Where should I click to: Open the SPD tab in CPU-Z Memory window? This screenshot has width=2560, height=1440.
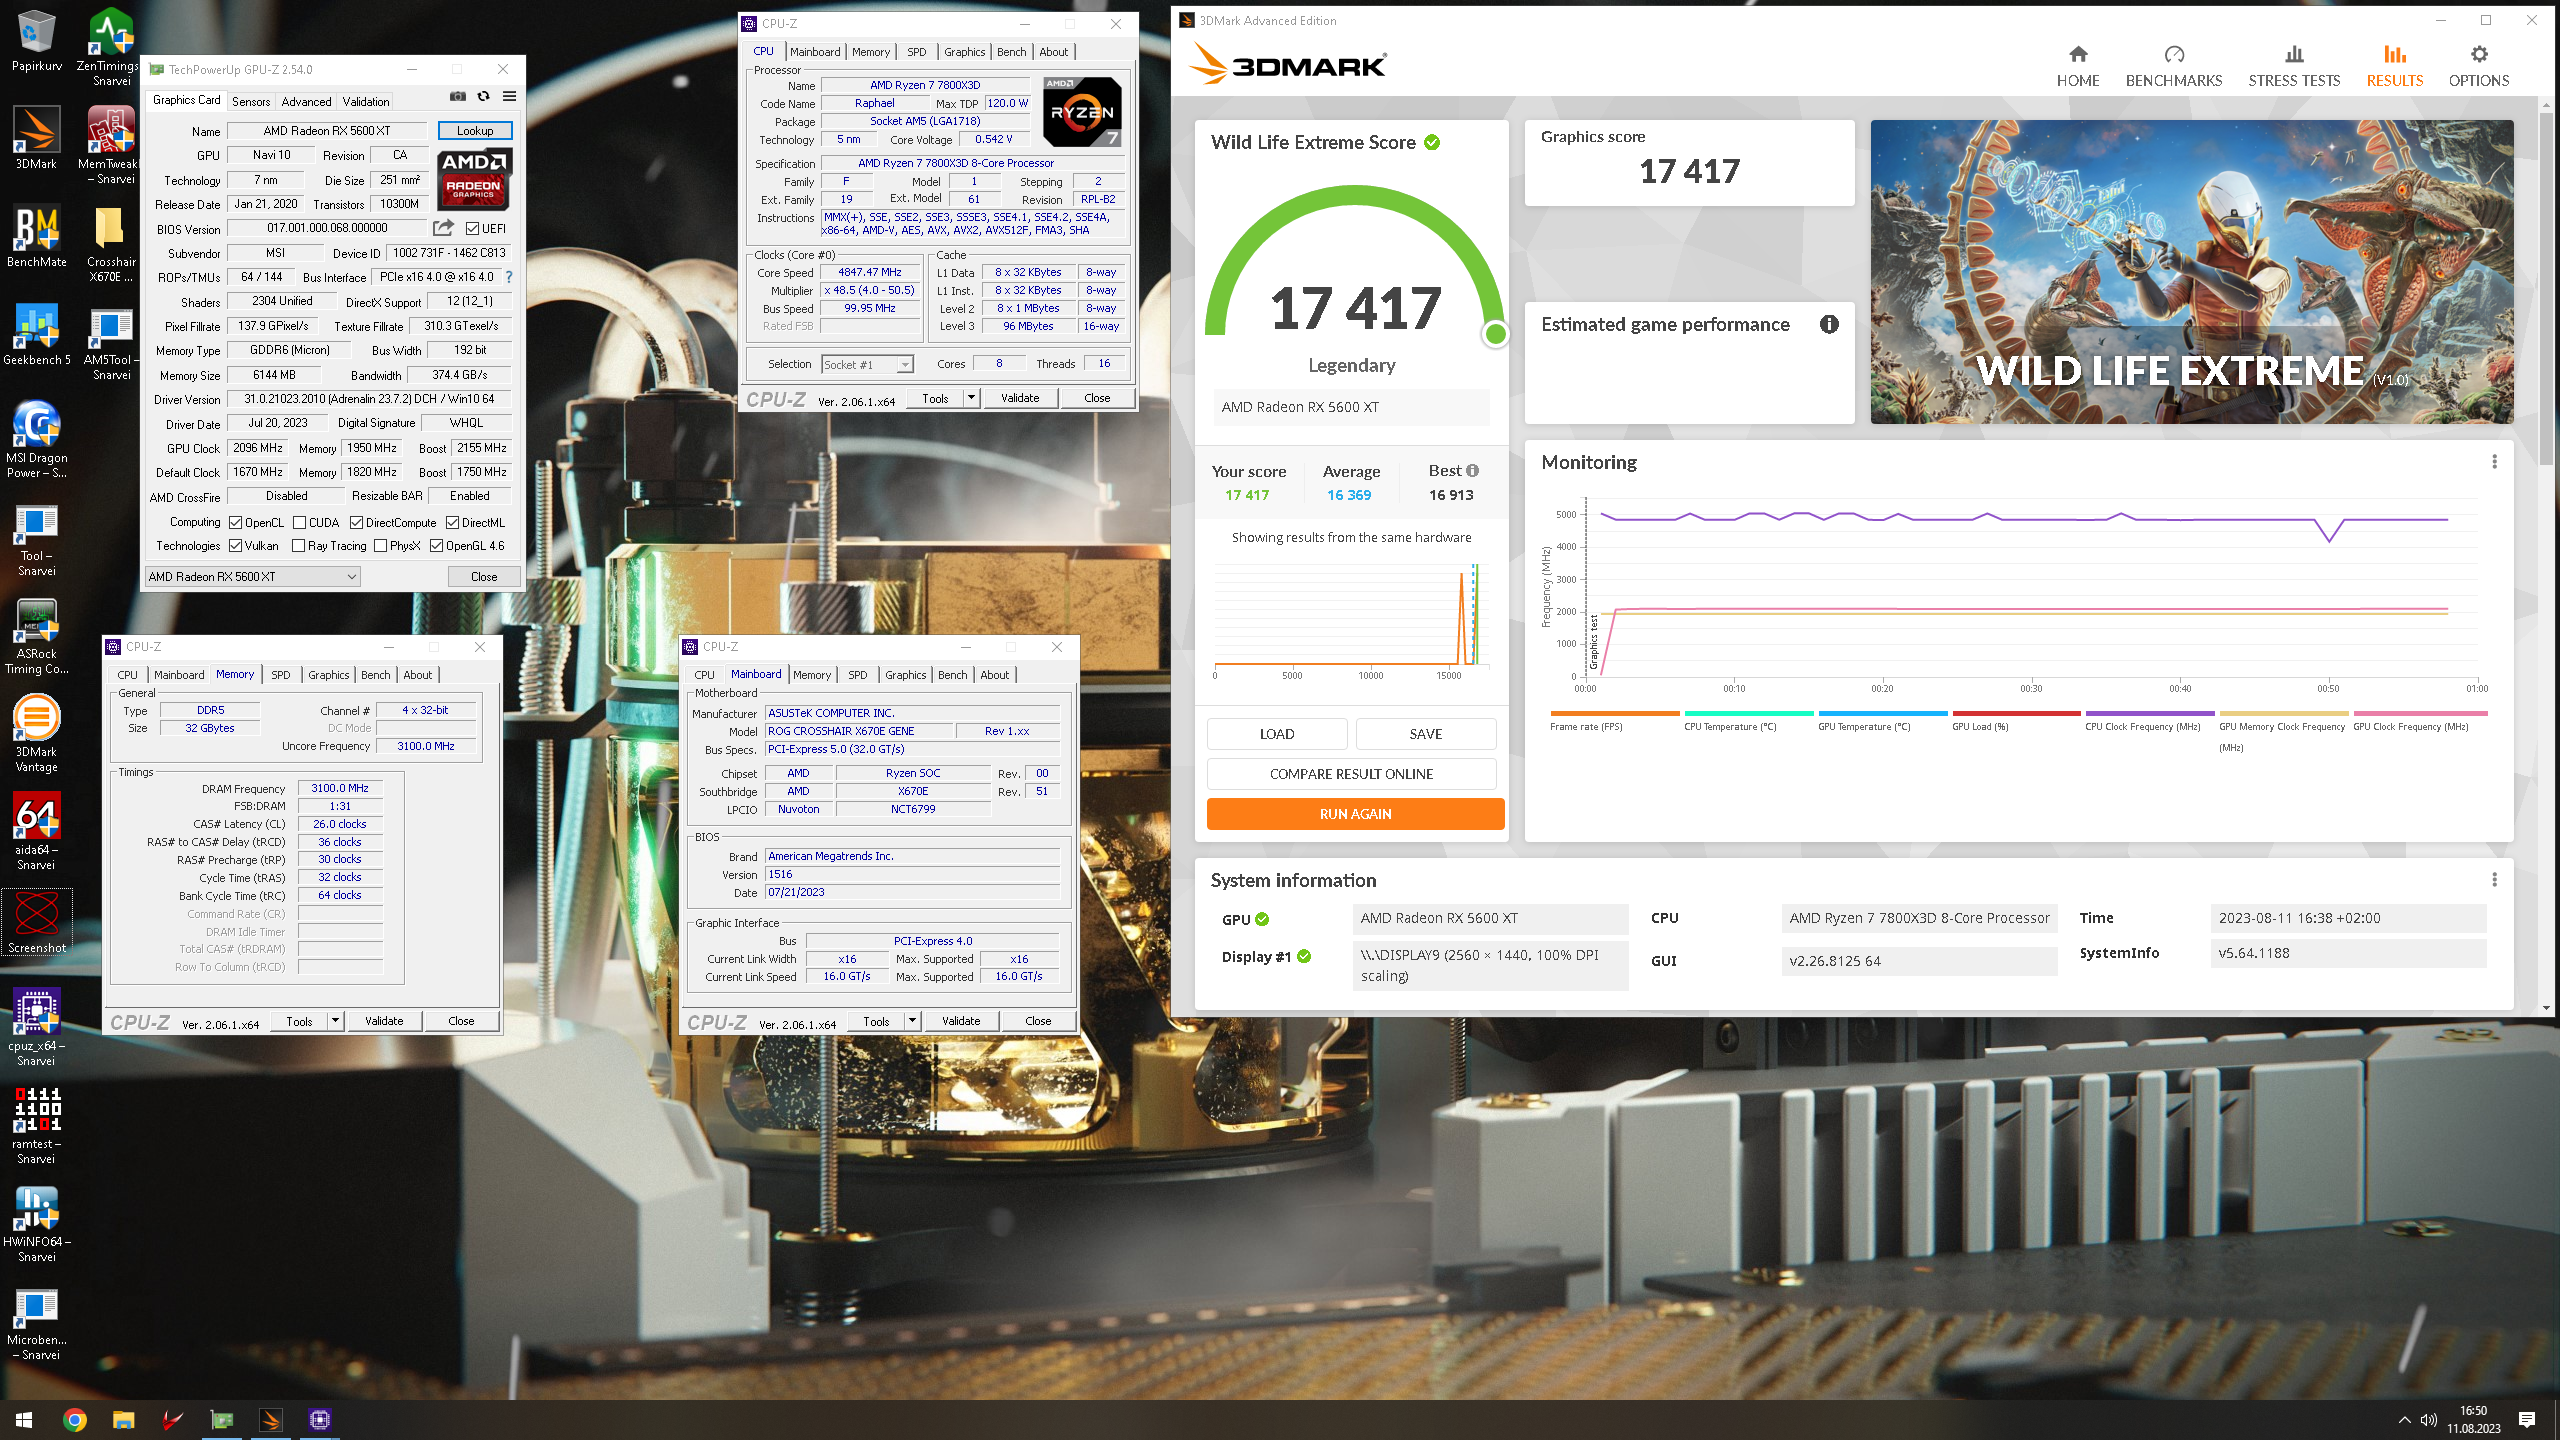pyautogui.click(x=281, y=675)
